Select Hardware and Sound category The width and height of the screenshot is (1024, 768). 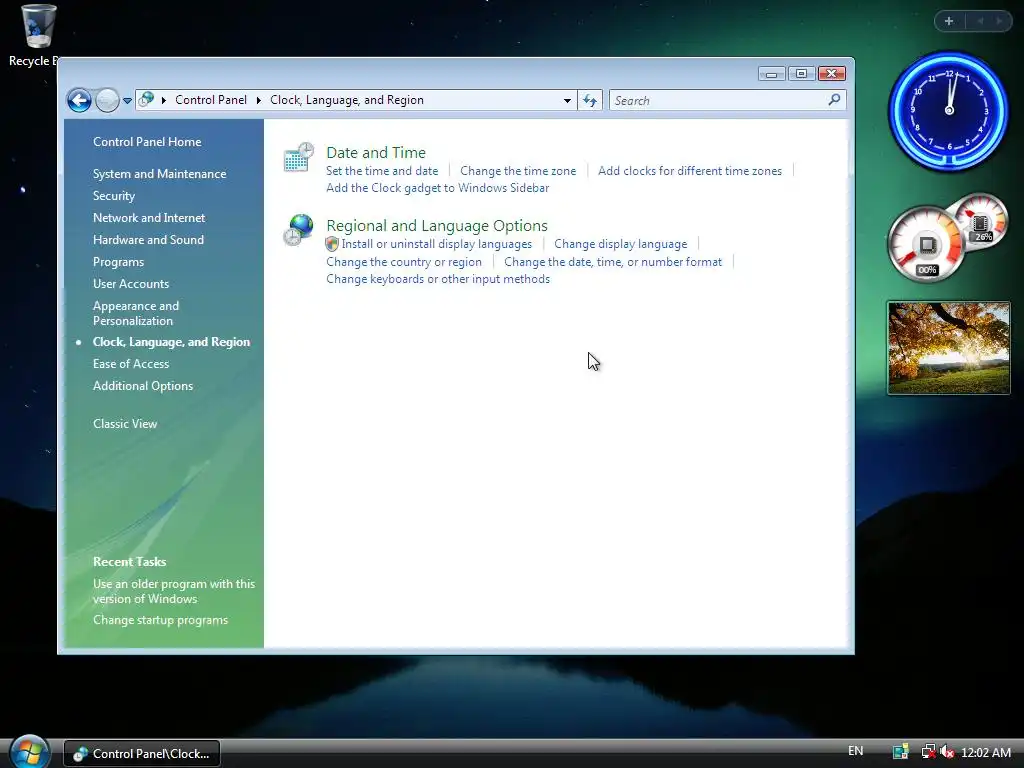point(148,240)
